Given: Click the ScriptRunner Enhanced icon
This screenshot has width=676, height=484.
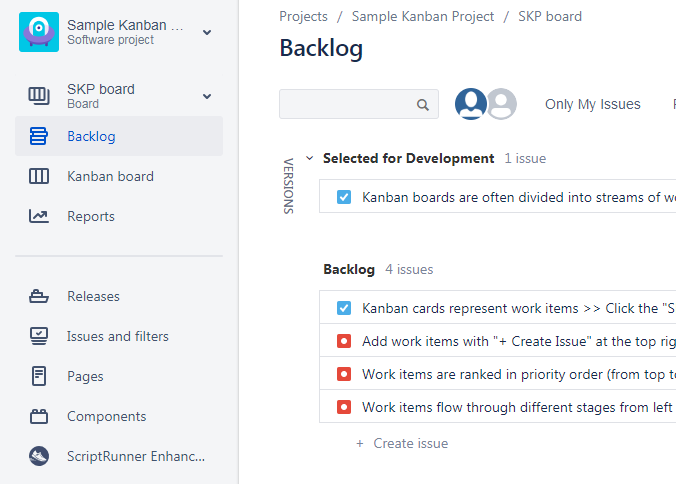Looking at the screenshot, I should [x=39, y=456].
